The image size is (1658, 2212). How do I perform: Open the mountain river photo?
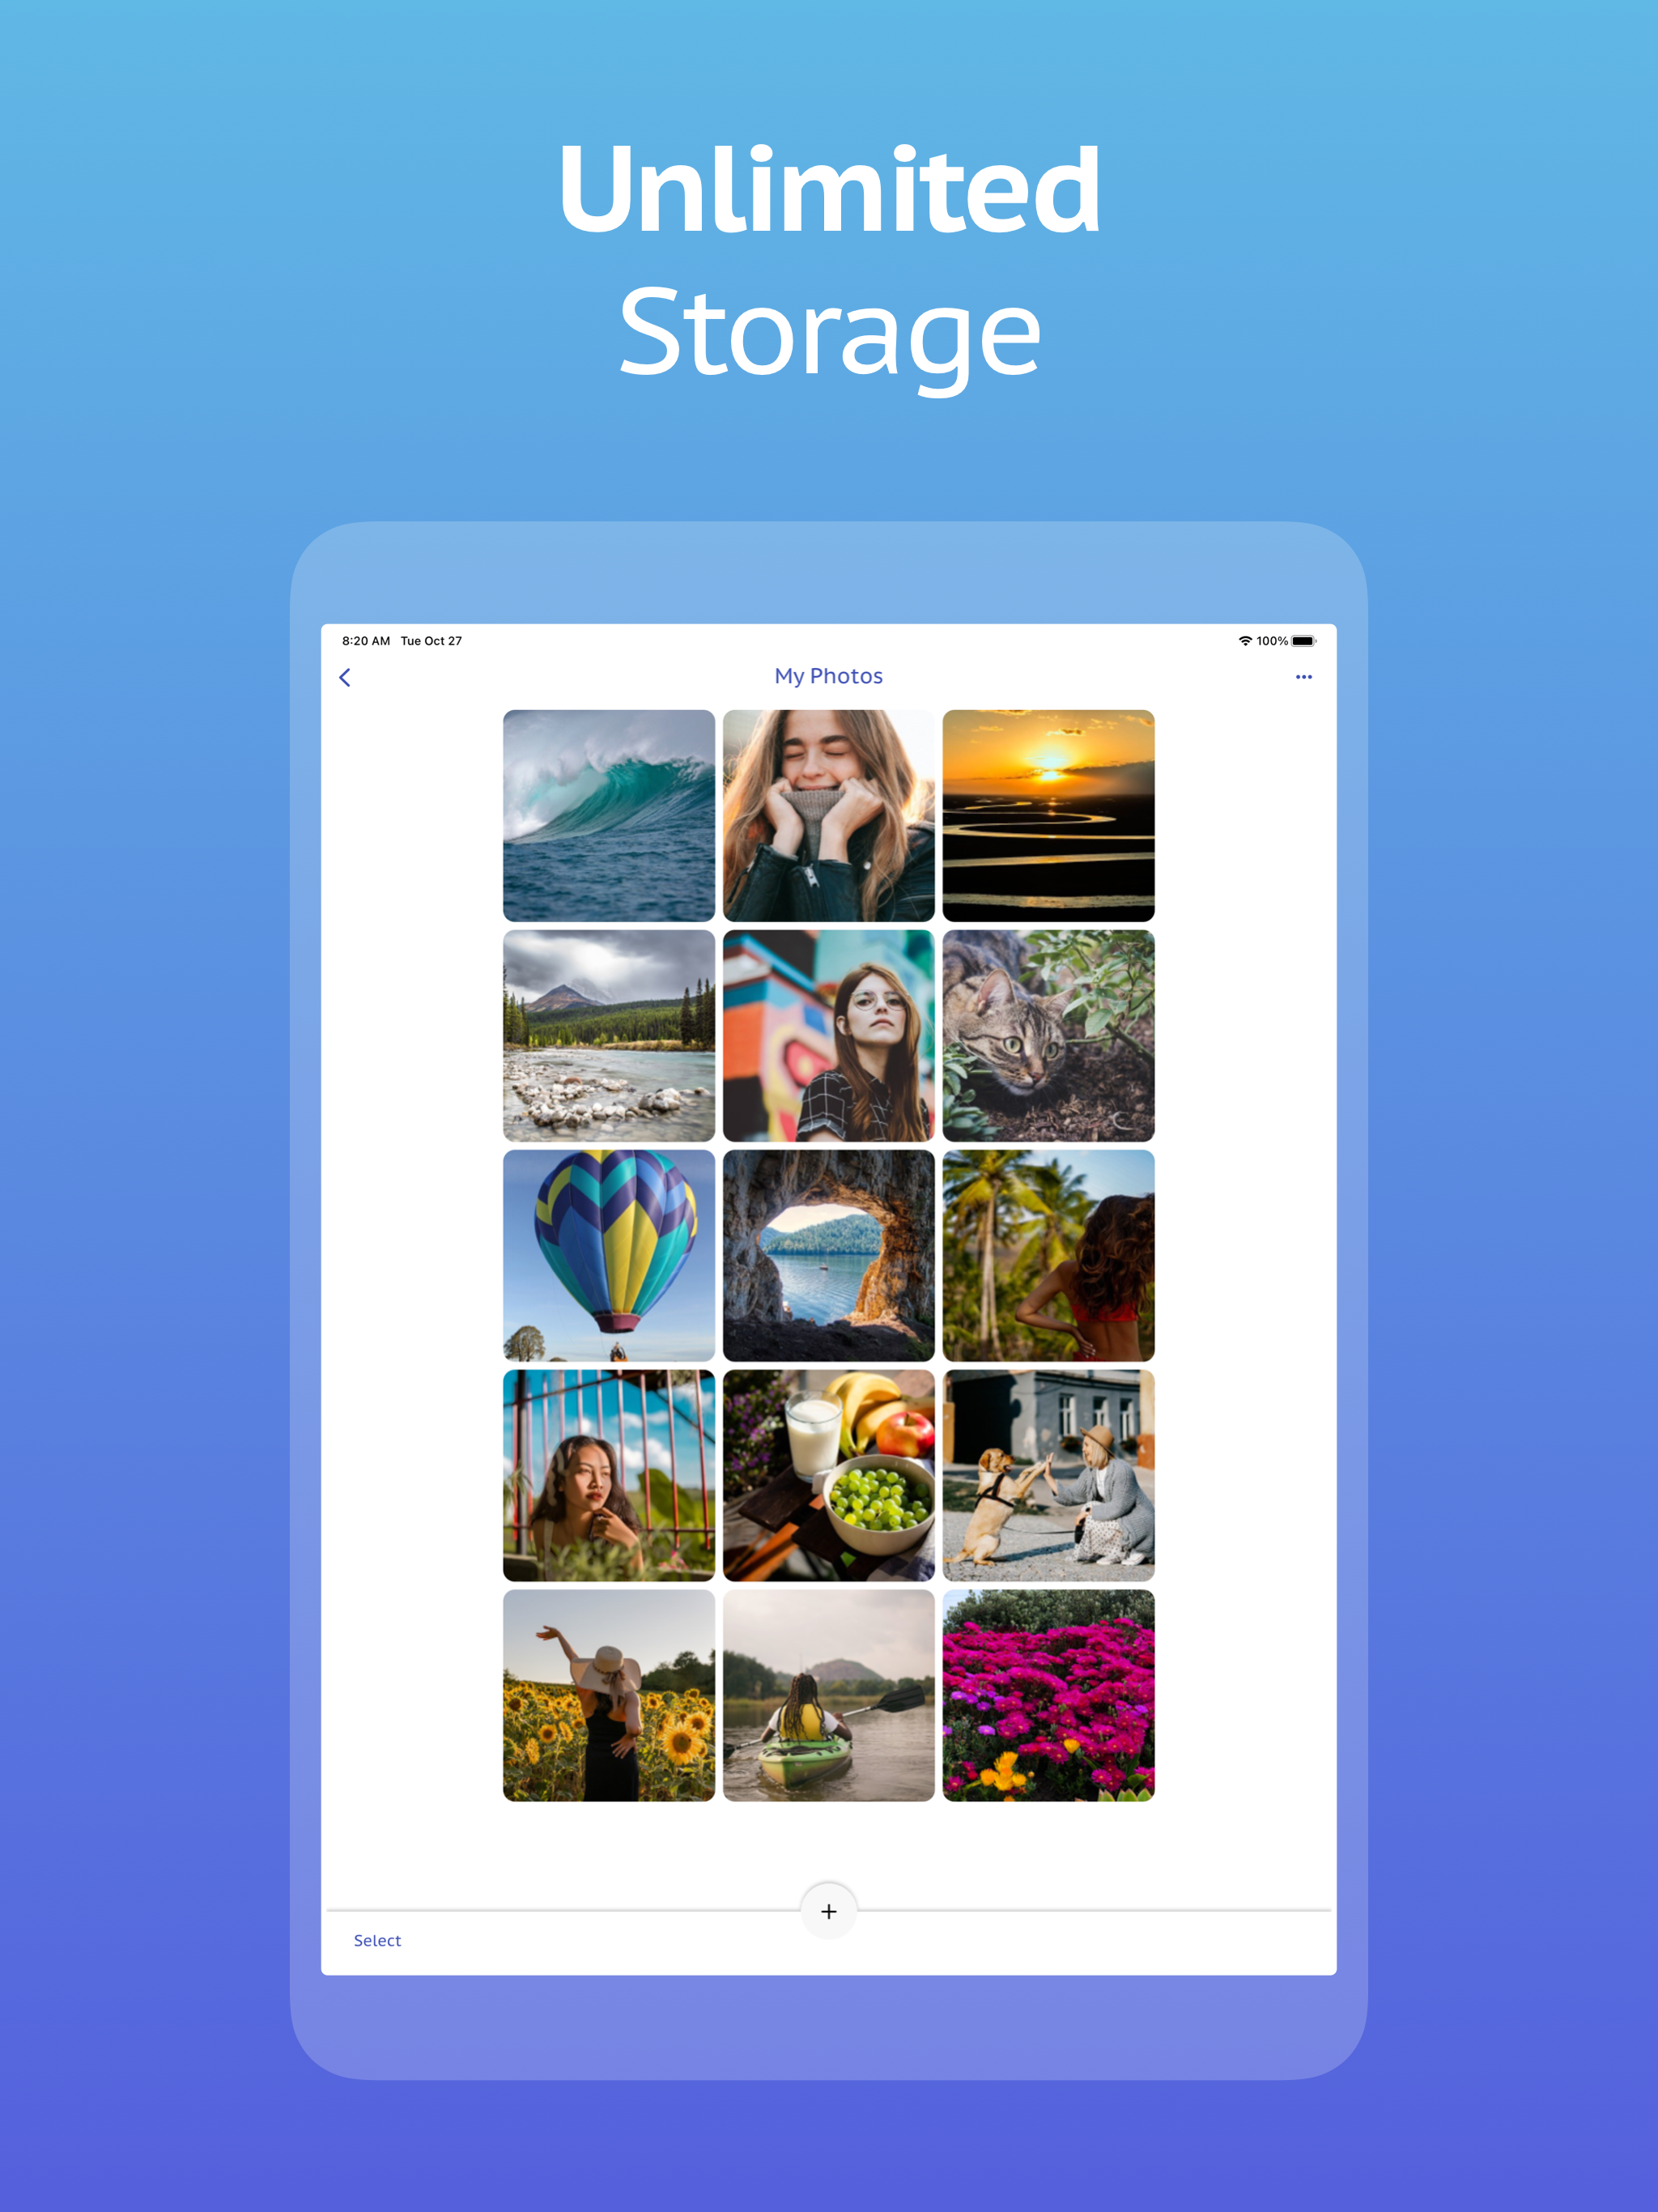click(x=608, y=1034)
